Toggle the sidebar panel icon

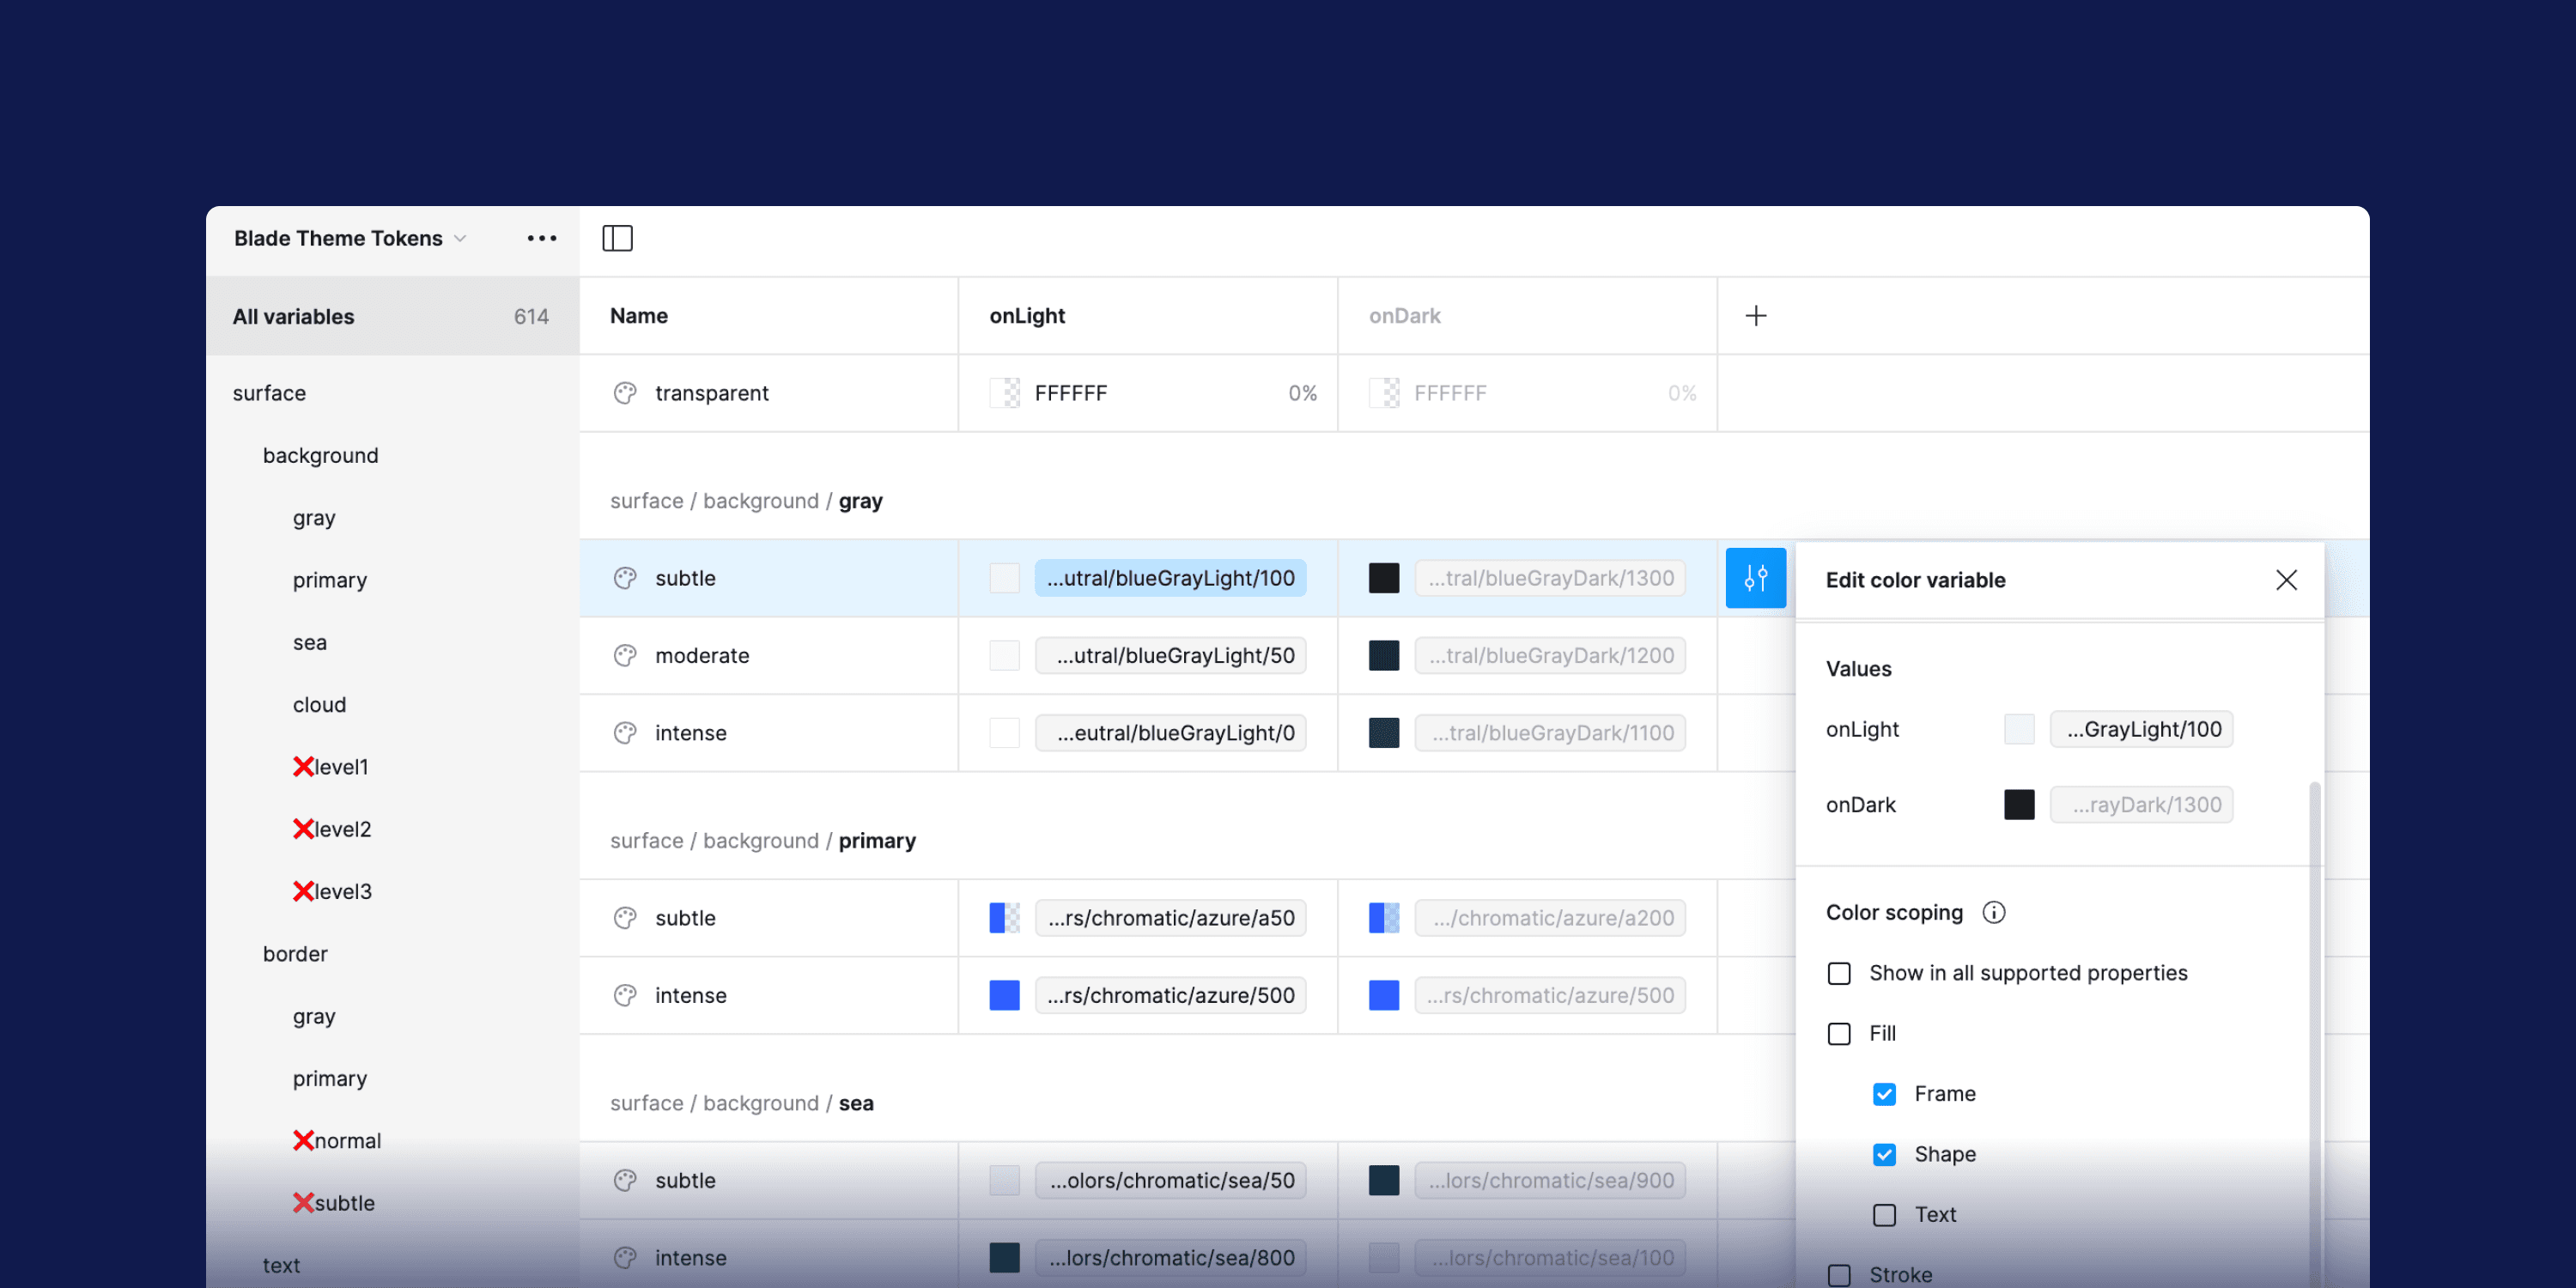tap(617, 238)
